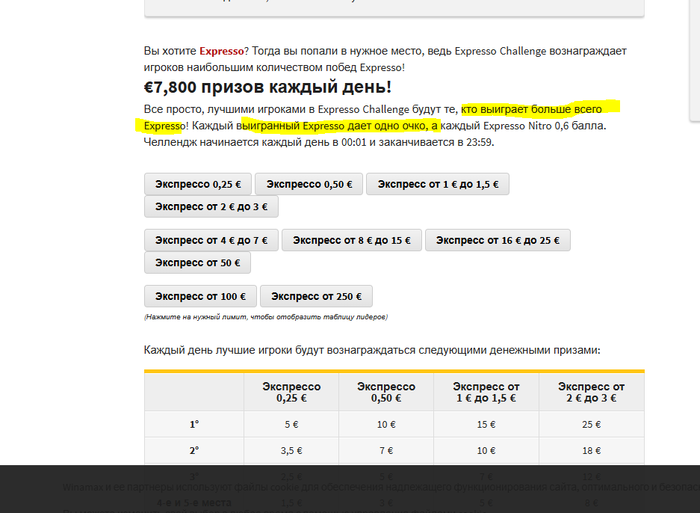This screenshot has height=513, width=700.
Task: Click the hint text Нажмите на нужный лимит
Action: (266, 317)
